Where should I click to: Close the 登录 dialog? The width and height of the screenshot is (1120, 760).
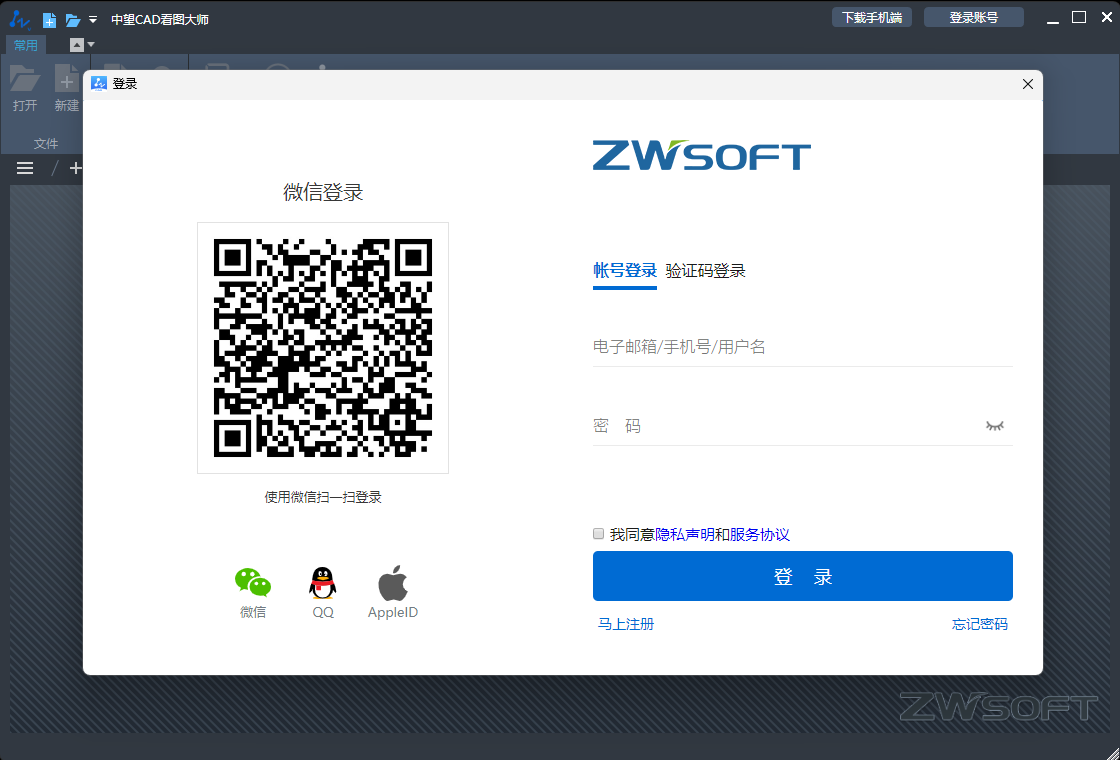click(1028, 84)
